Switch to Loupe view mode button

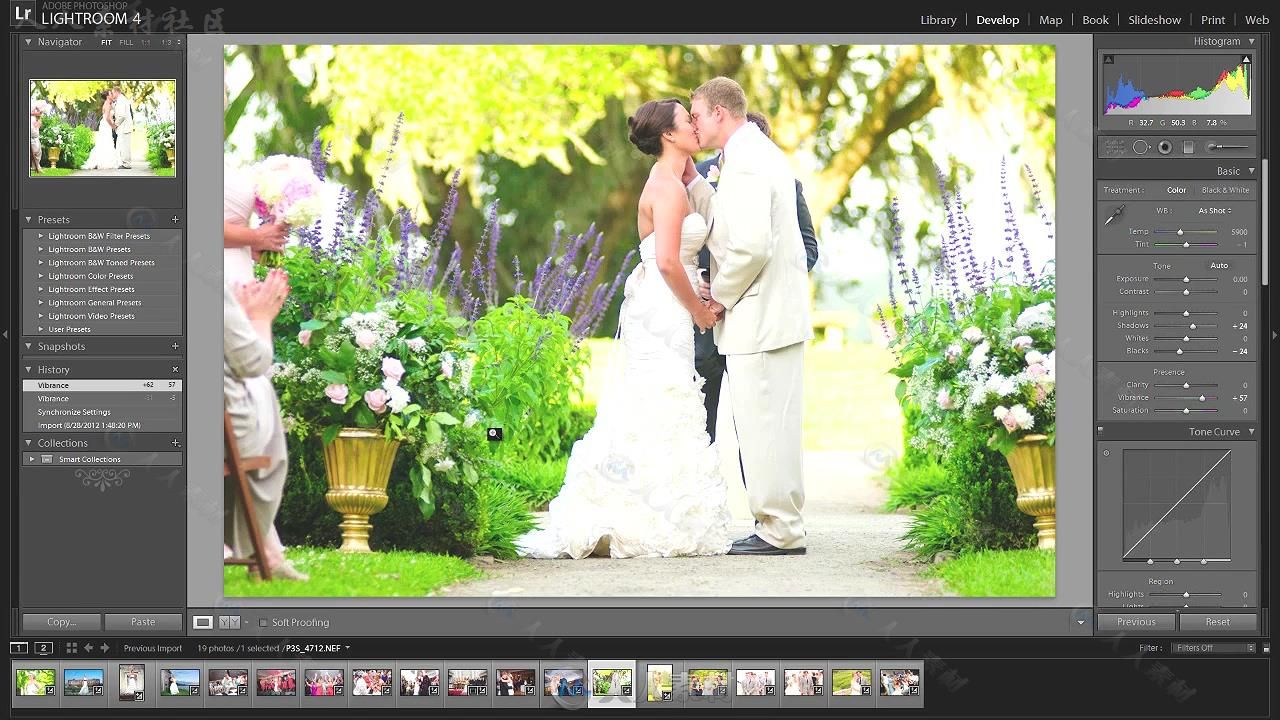tap(203, 622)
